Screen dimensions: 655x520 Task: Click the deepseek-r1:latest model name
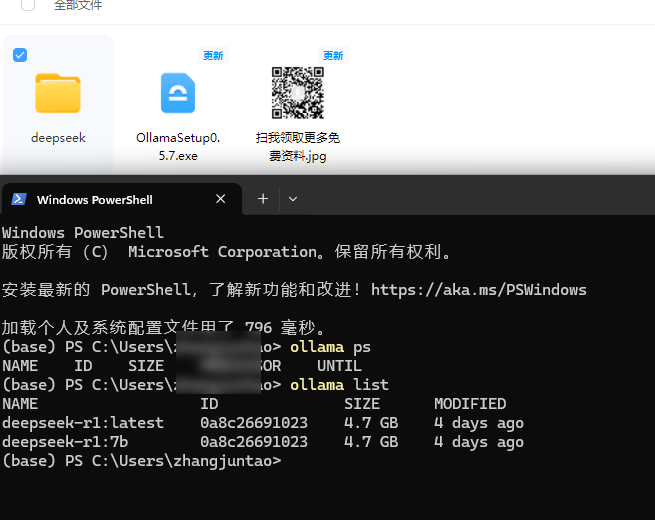(83, 423)
